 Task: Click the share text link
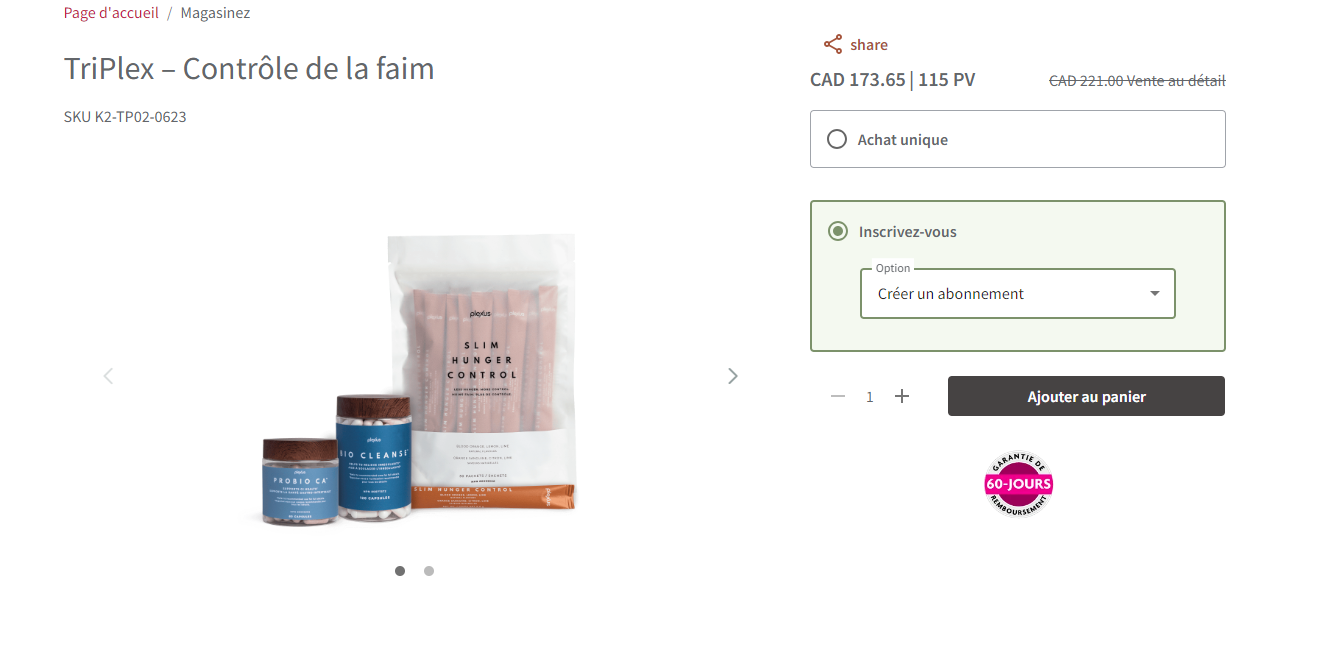pyautogui.click(x=869, y=45)
